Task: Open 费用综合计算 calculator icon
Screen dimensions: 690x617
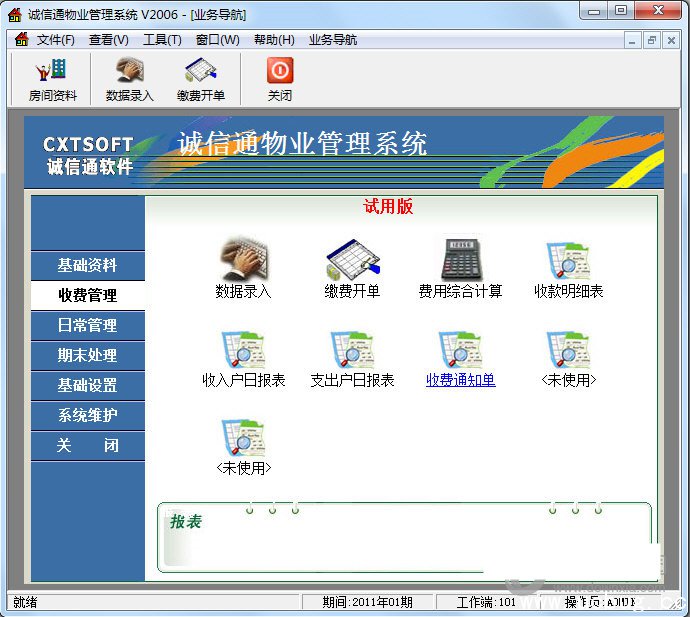Action: pos(460,261)
